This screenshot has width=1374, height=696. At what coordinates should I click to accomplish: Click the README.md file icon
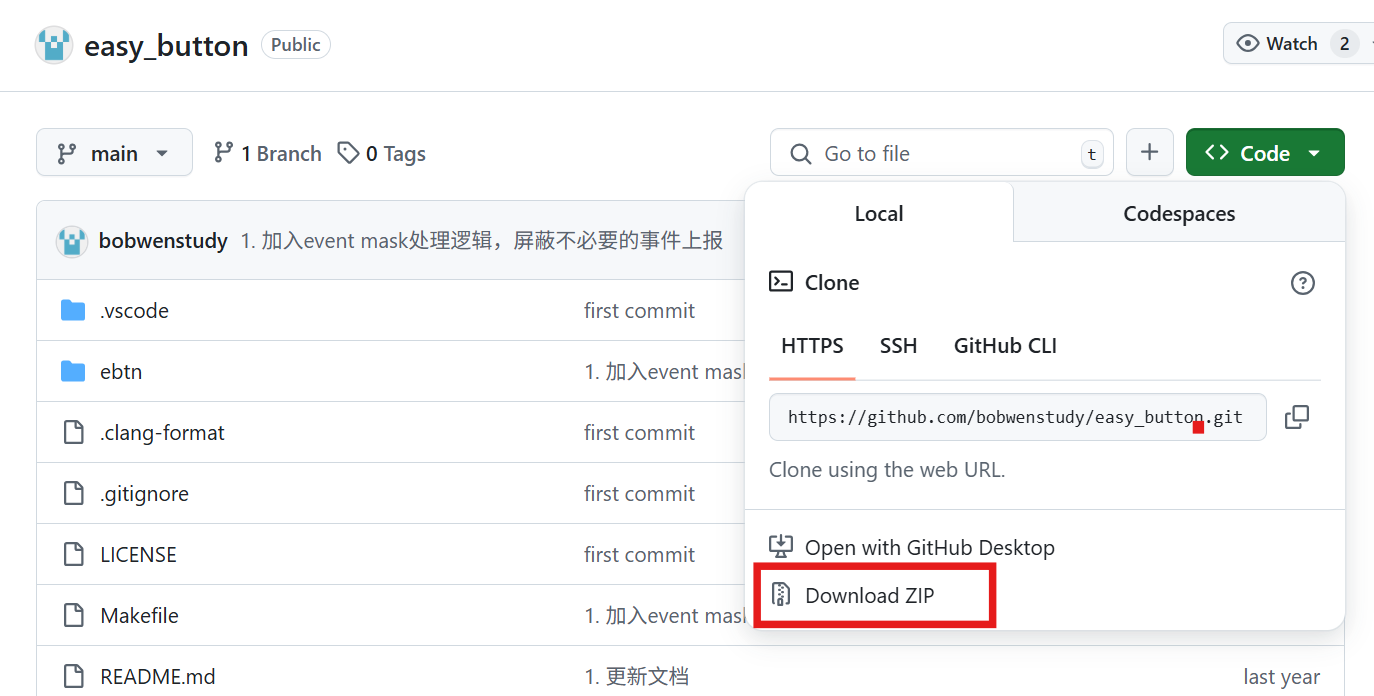(73, 677)
